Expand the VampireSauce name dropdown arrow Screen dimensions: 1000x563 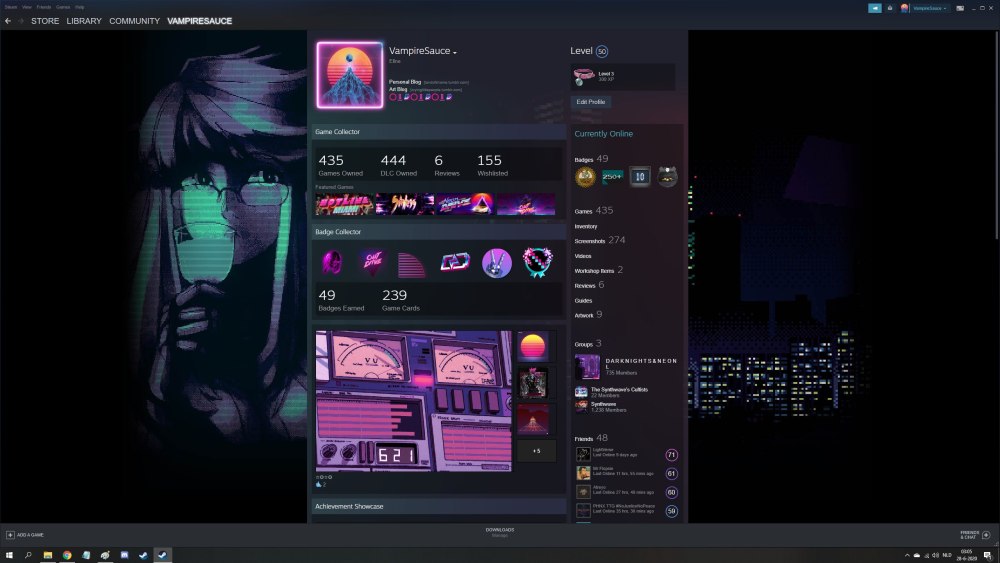point(455,52)
